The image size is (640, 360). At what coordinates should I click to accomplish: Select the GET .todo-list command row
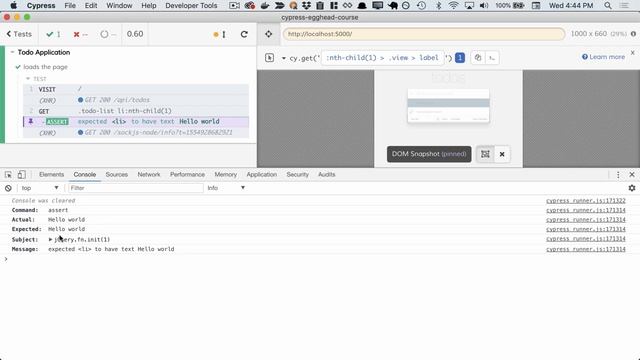tap(136, 111)
